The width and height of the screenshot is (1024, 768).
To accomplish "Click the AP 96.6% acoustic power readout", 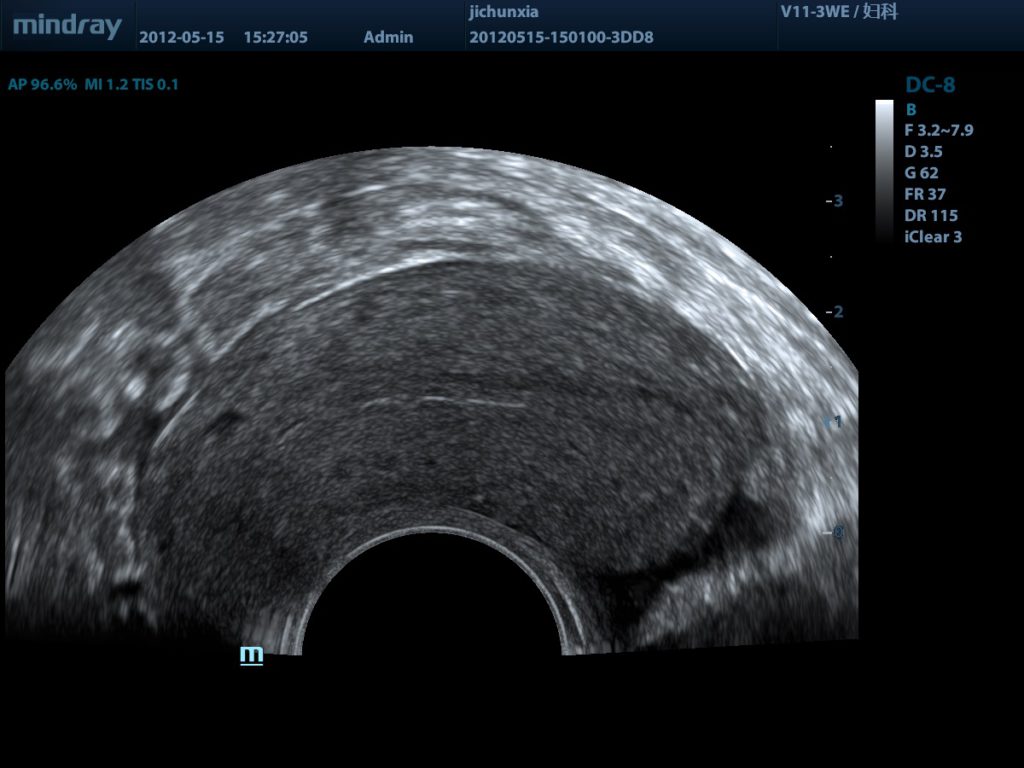I will (42, 85).
